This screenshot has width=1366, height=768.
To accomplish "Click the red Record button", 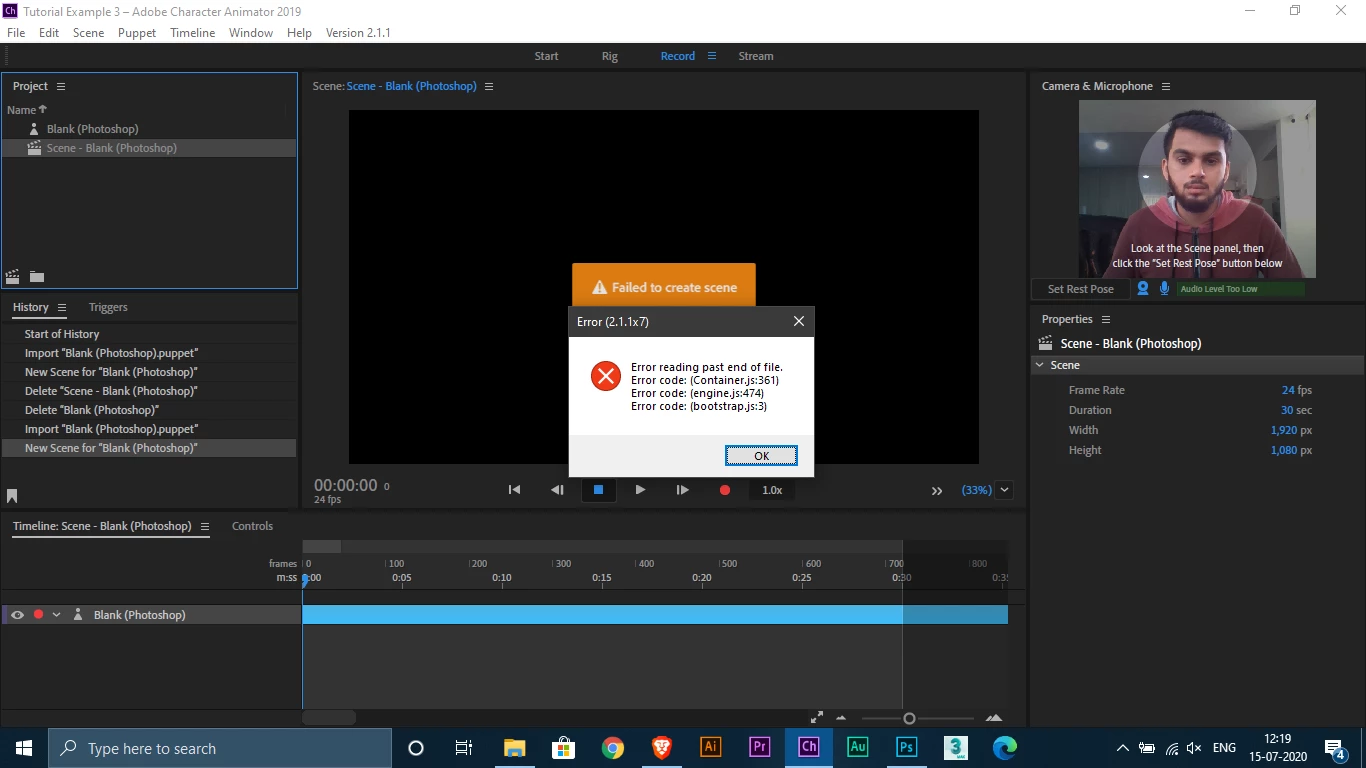I will coord(725,490).
